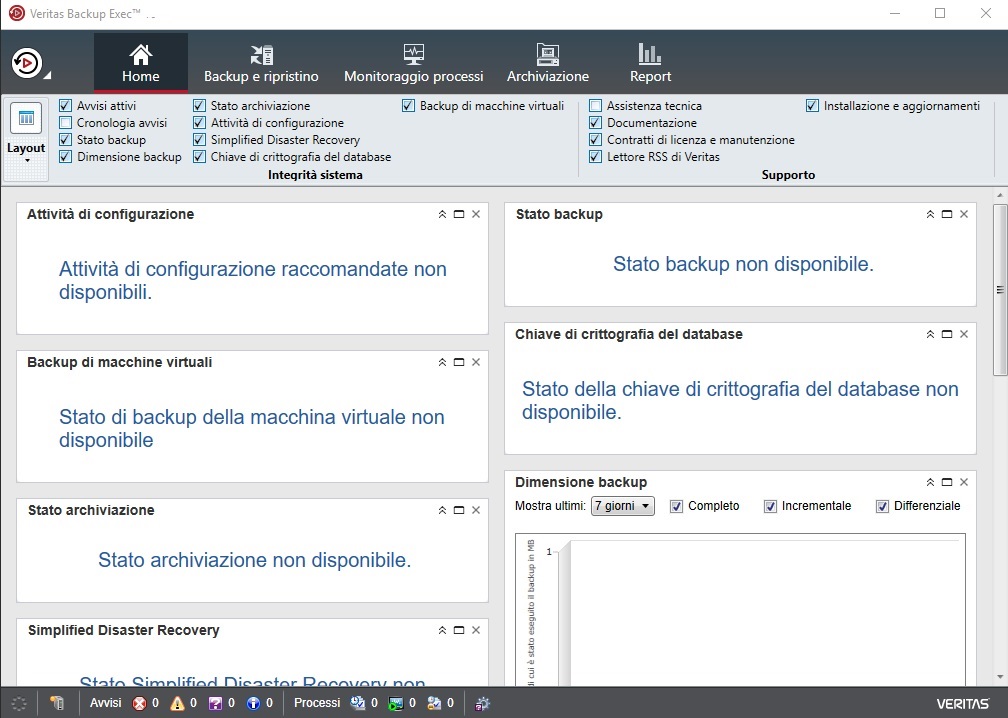The height and width of the screenshot is (718, 1008).
Task: Uncheck Installazione e aggiornamenti checkbox
Action: (813, 105)
